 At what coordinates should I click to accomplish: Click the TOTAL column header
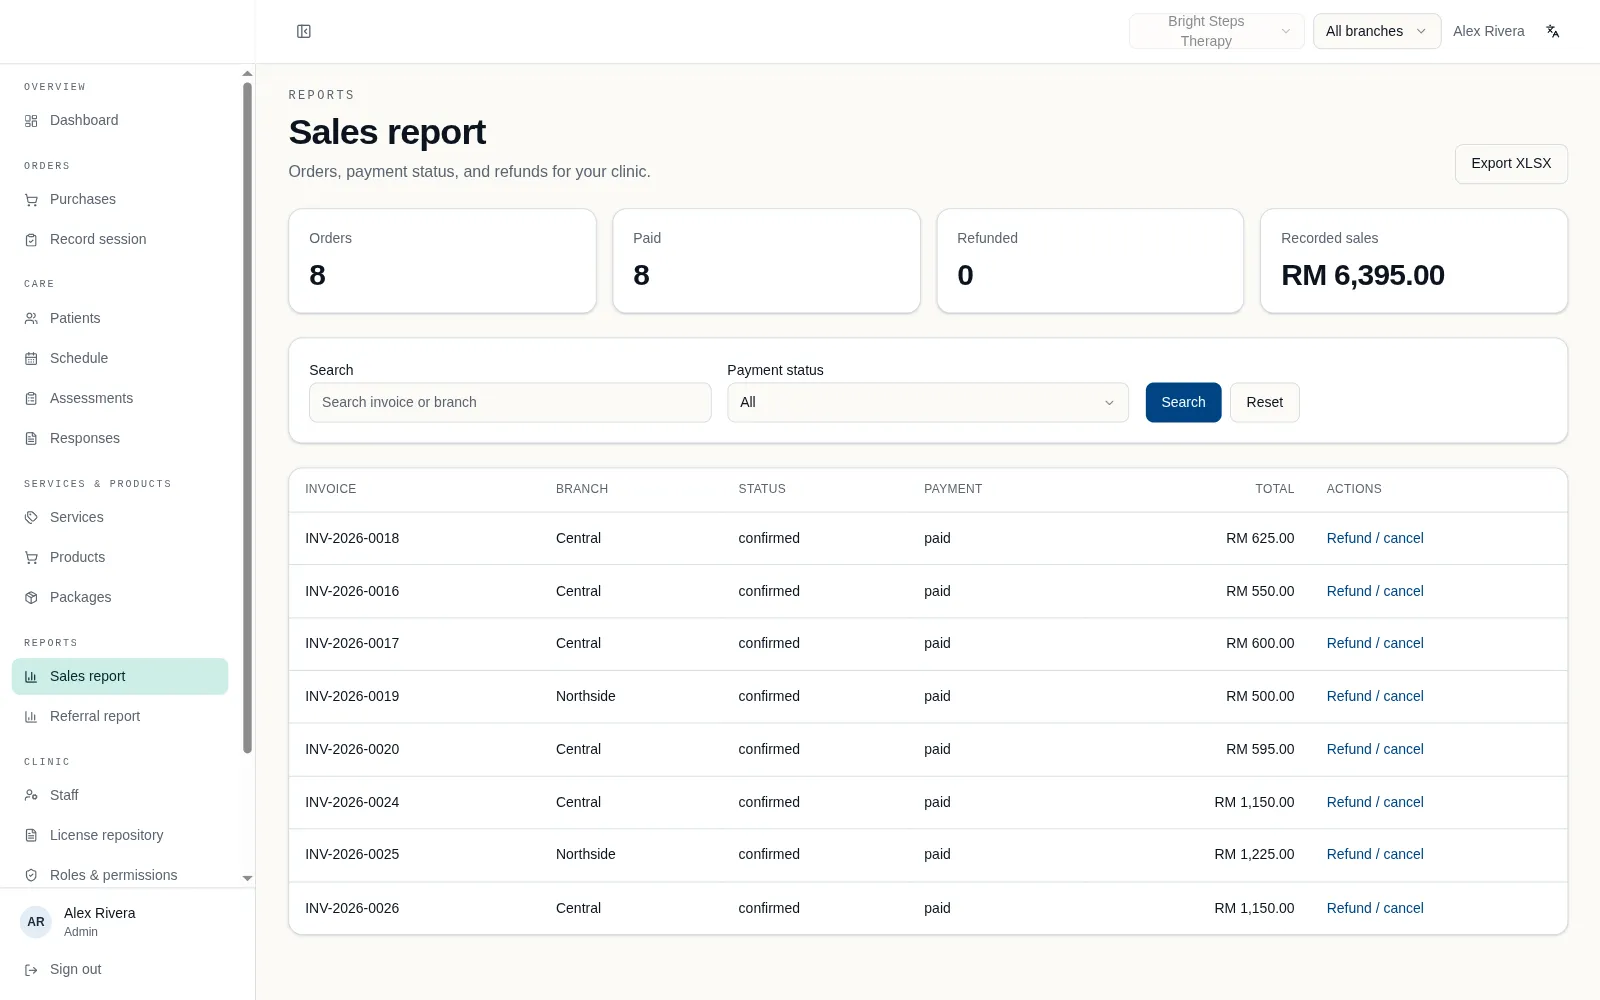1274,489
